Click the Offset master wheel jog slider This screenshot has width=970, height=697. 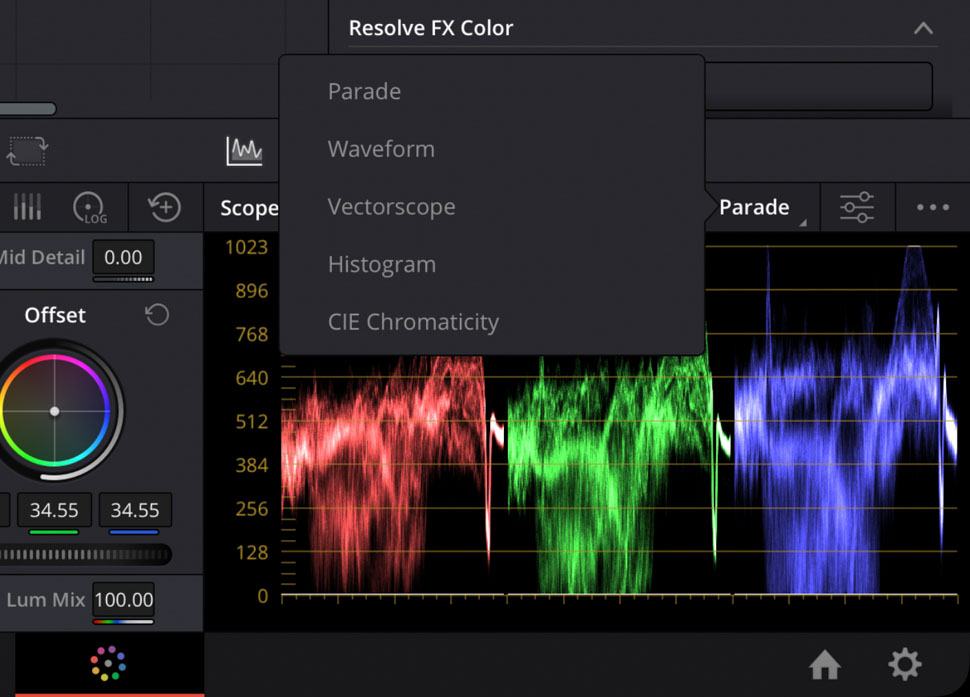[x=85, y=554]
